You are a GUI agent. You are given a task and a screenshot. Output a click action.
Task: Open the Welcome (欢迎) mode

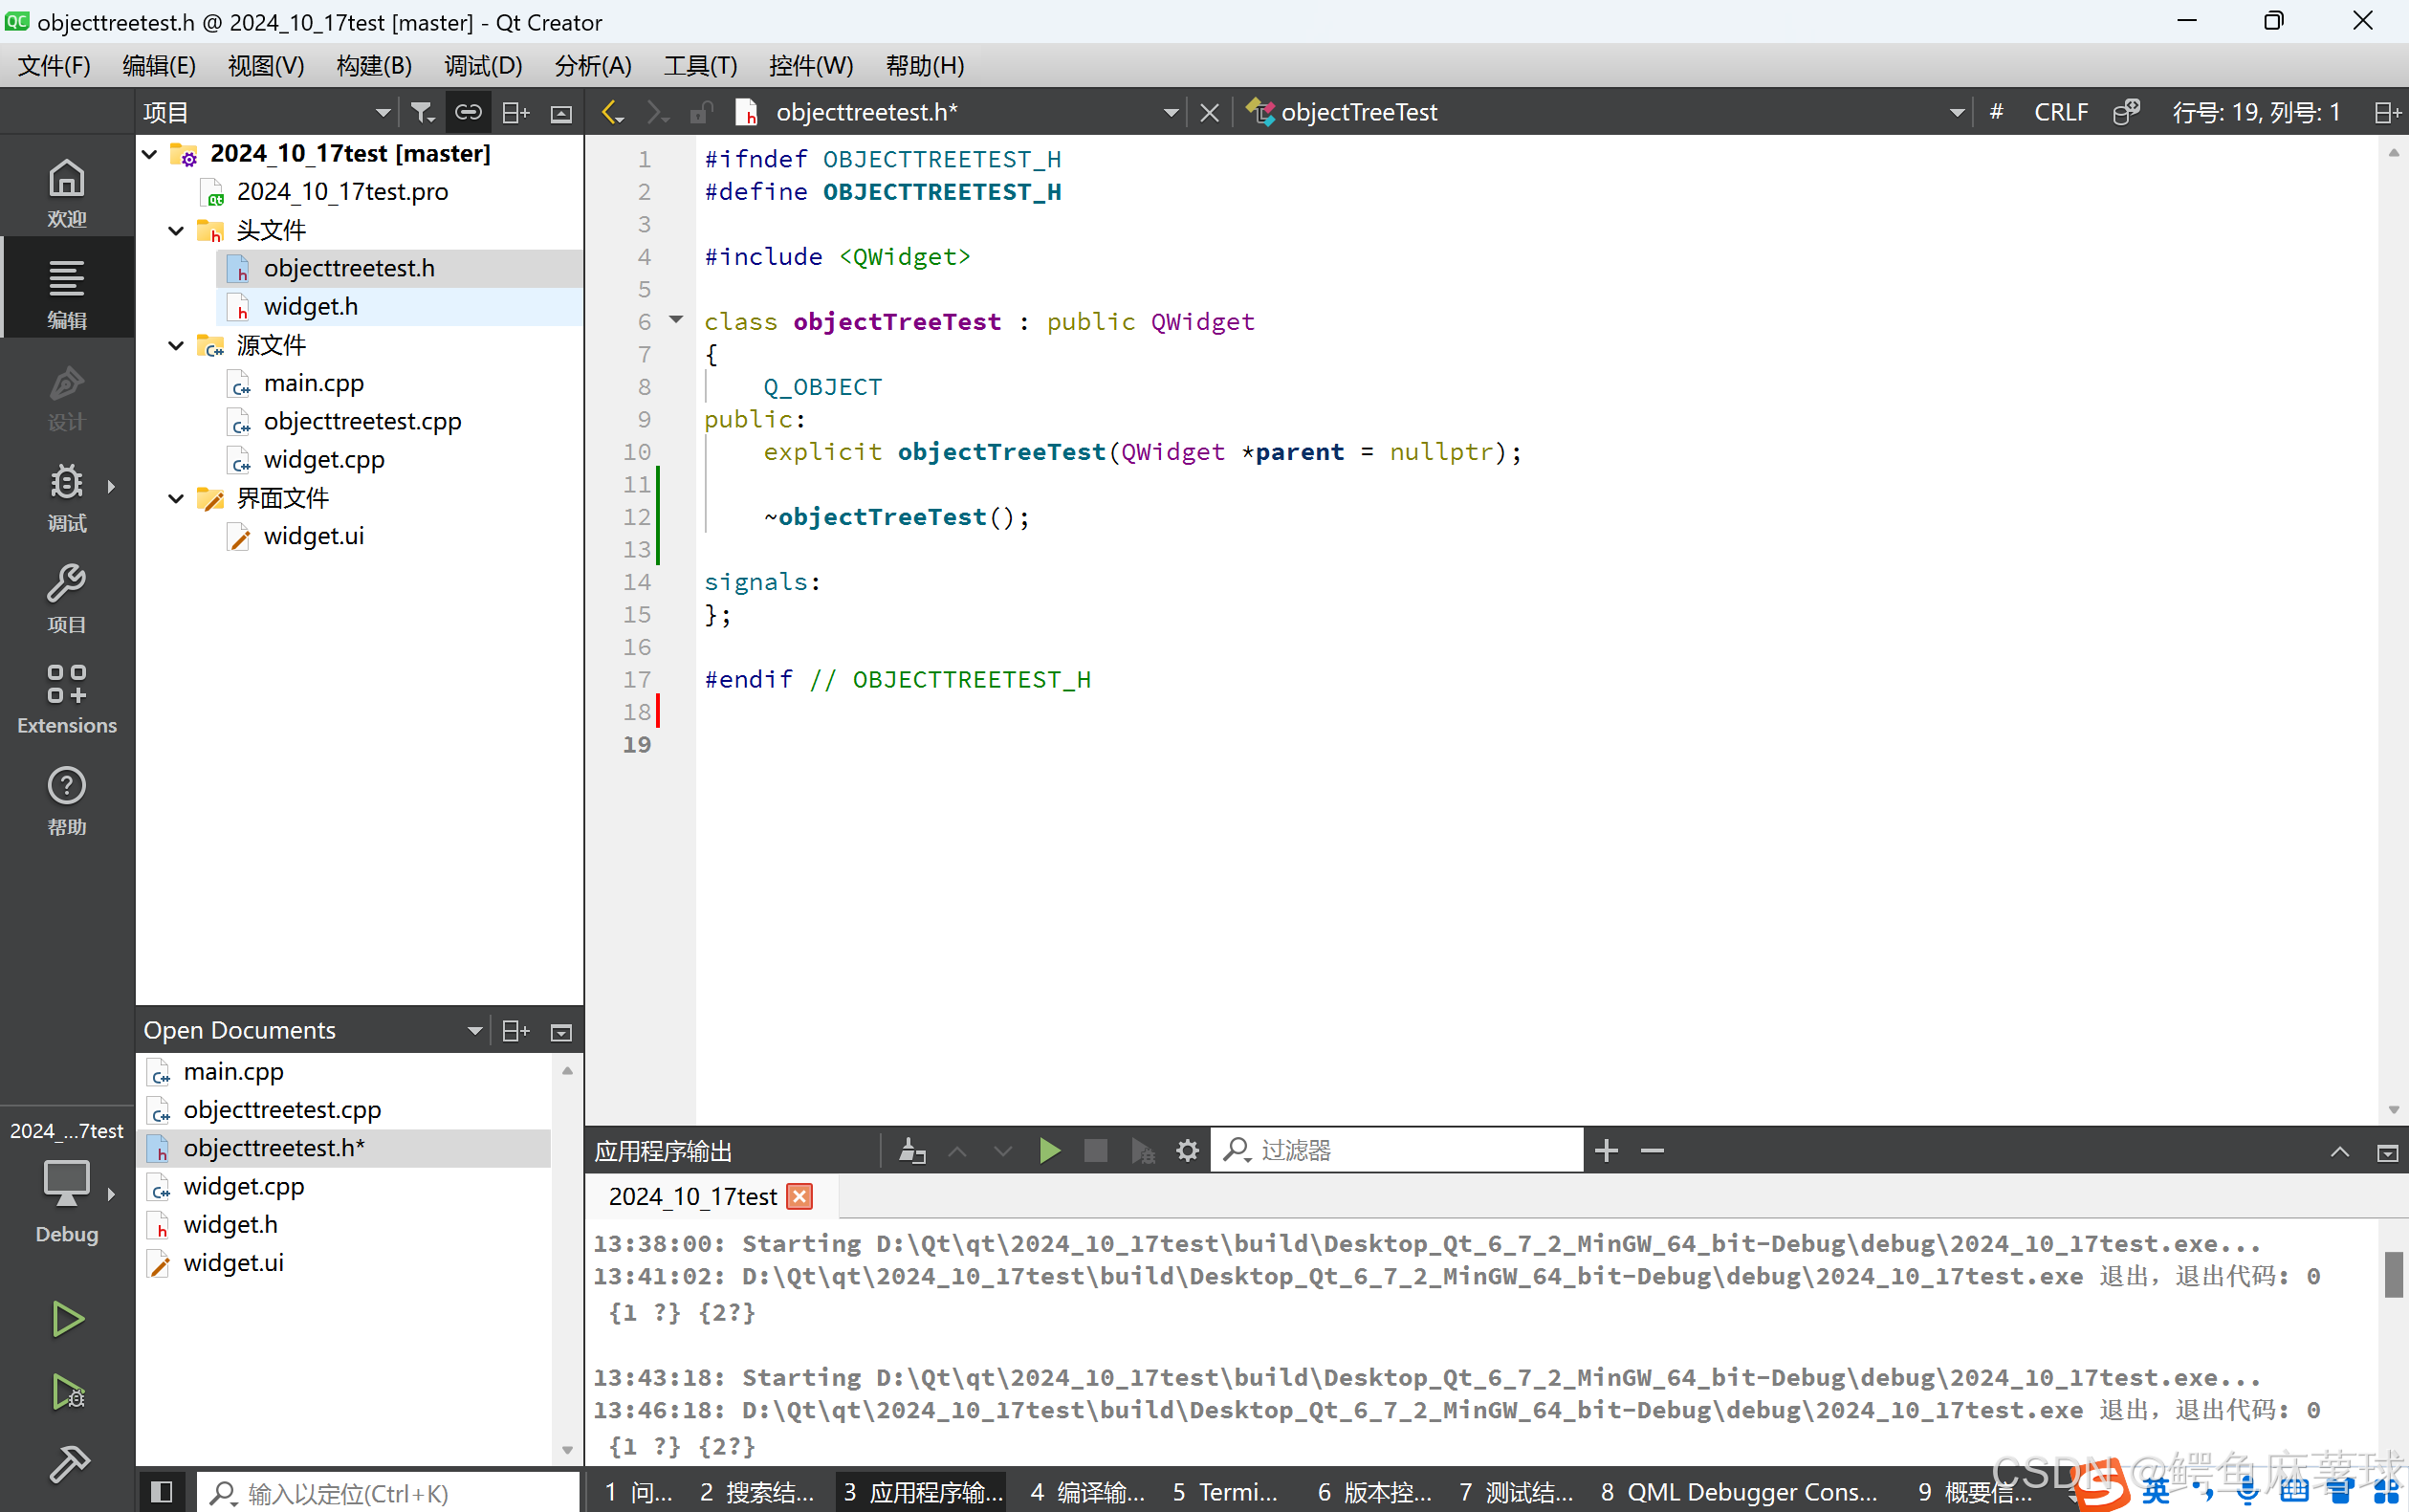pyautogui.click(x=67, y=193)
